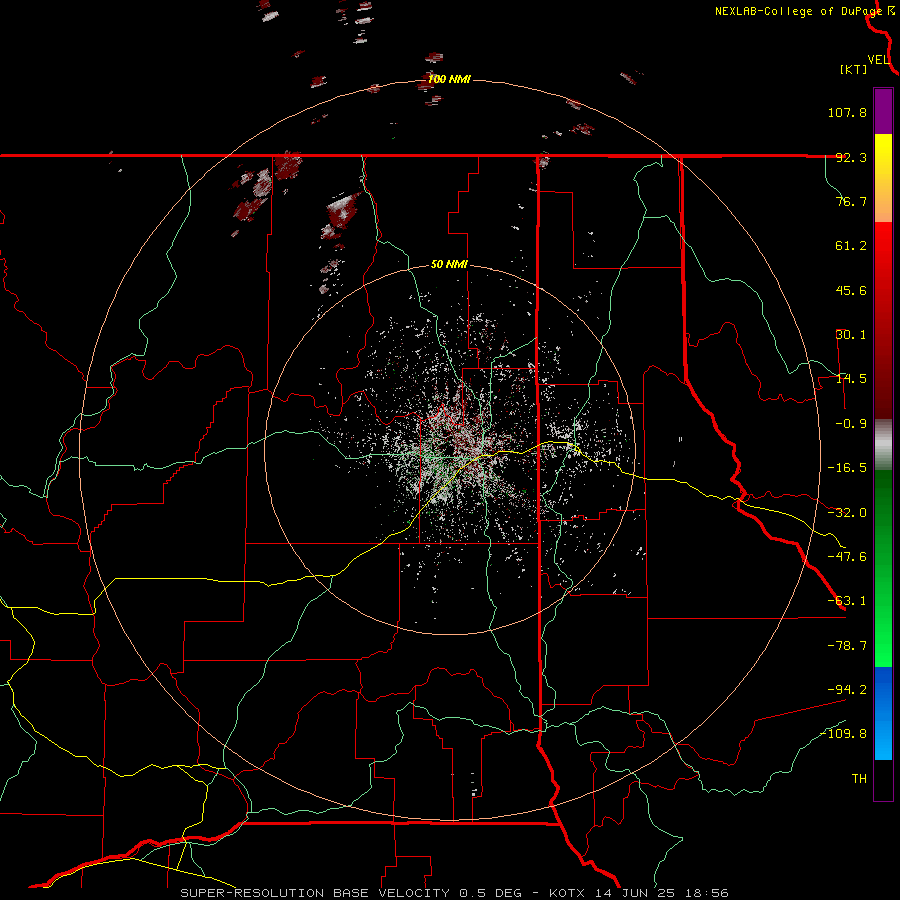Click the -47.6 legend value
Viewport: 900px width, 900px height.
[x=847, y=557]
